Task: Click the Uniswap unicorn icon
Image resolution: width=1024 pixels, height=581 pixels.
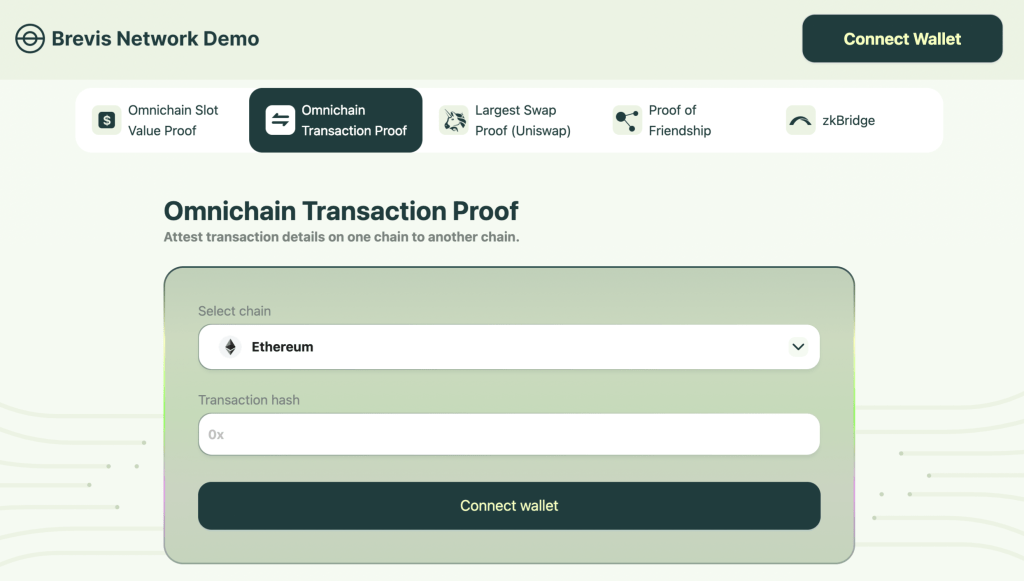Action: point(454,121)
